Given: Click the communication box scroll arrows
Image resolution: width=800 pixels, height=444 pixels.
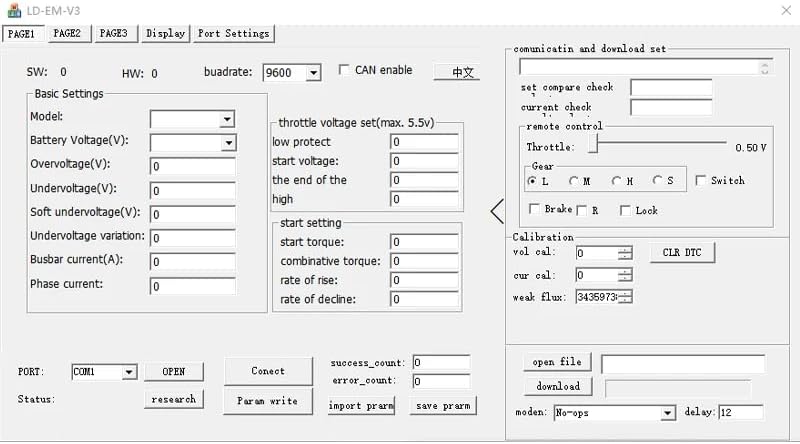Looking at the screenshot, I should pos(764,67).
